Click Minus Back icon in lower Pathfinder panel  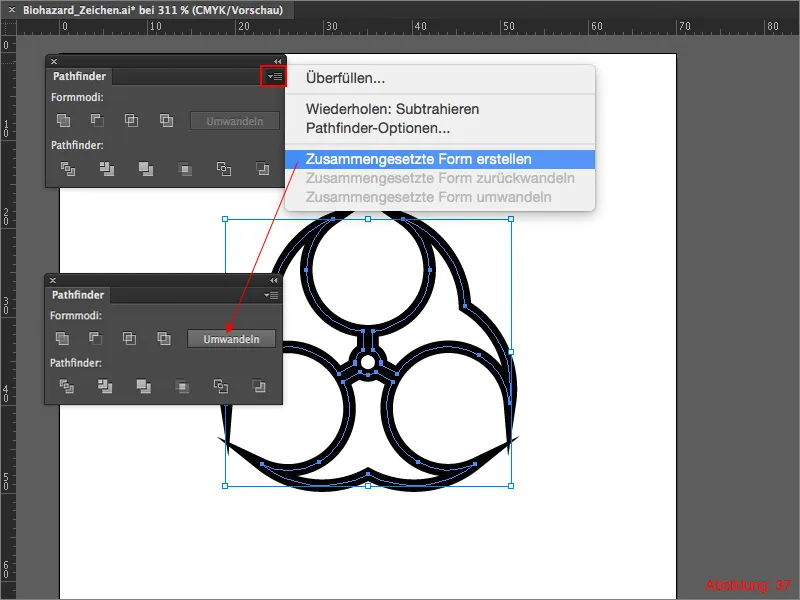pyautogui.click(x=259, y=386)
